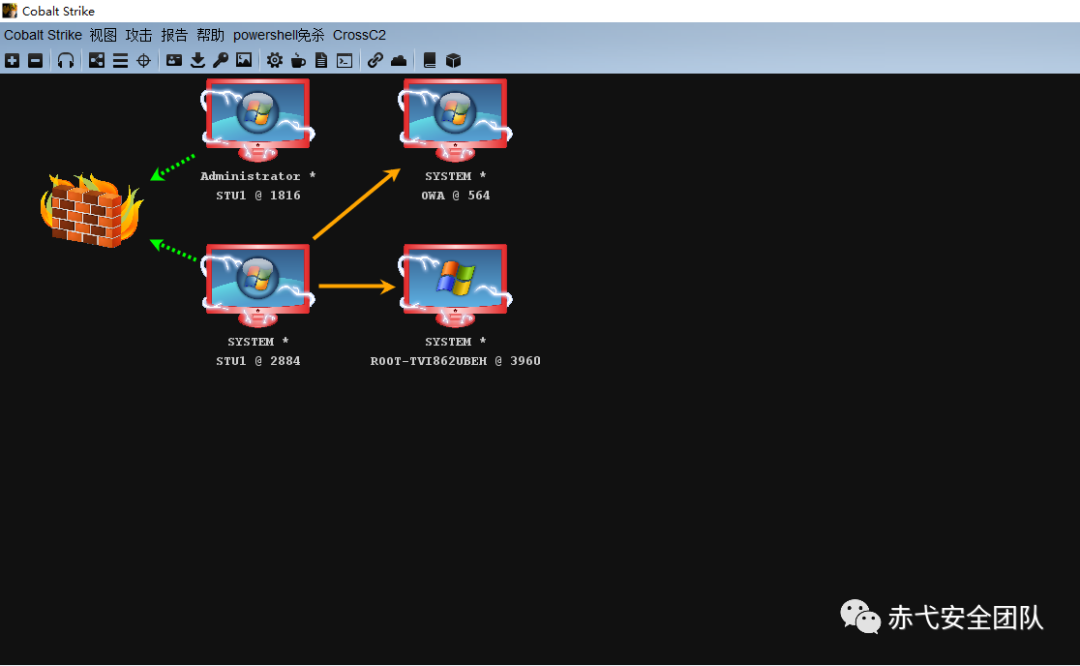1080x666 pixels.
Task: Click the gear icon to generate Windows executable
Action: (x=275, y=61)
